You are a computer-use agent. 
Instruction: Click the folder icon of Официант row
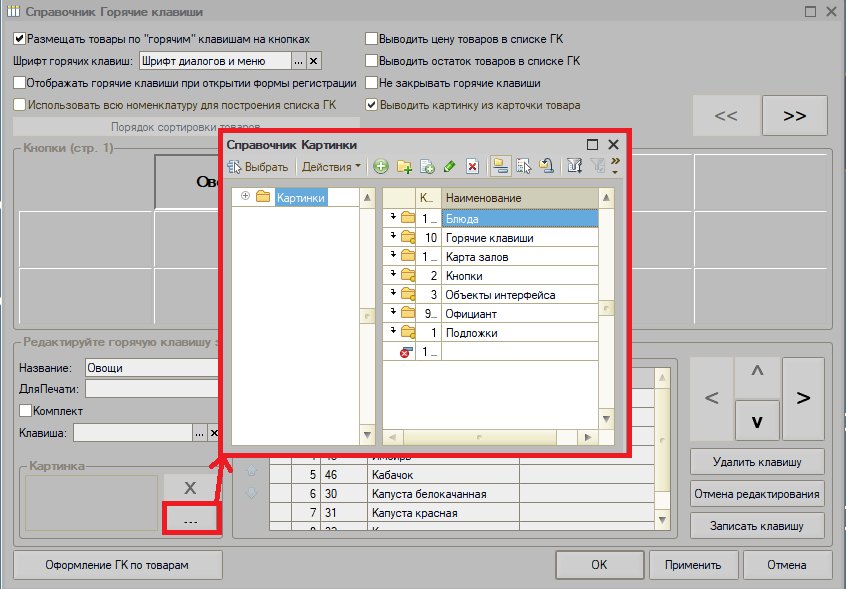408,313
